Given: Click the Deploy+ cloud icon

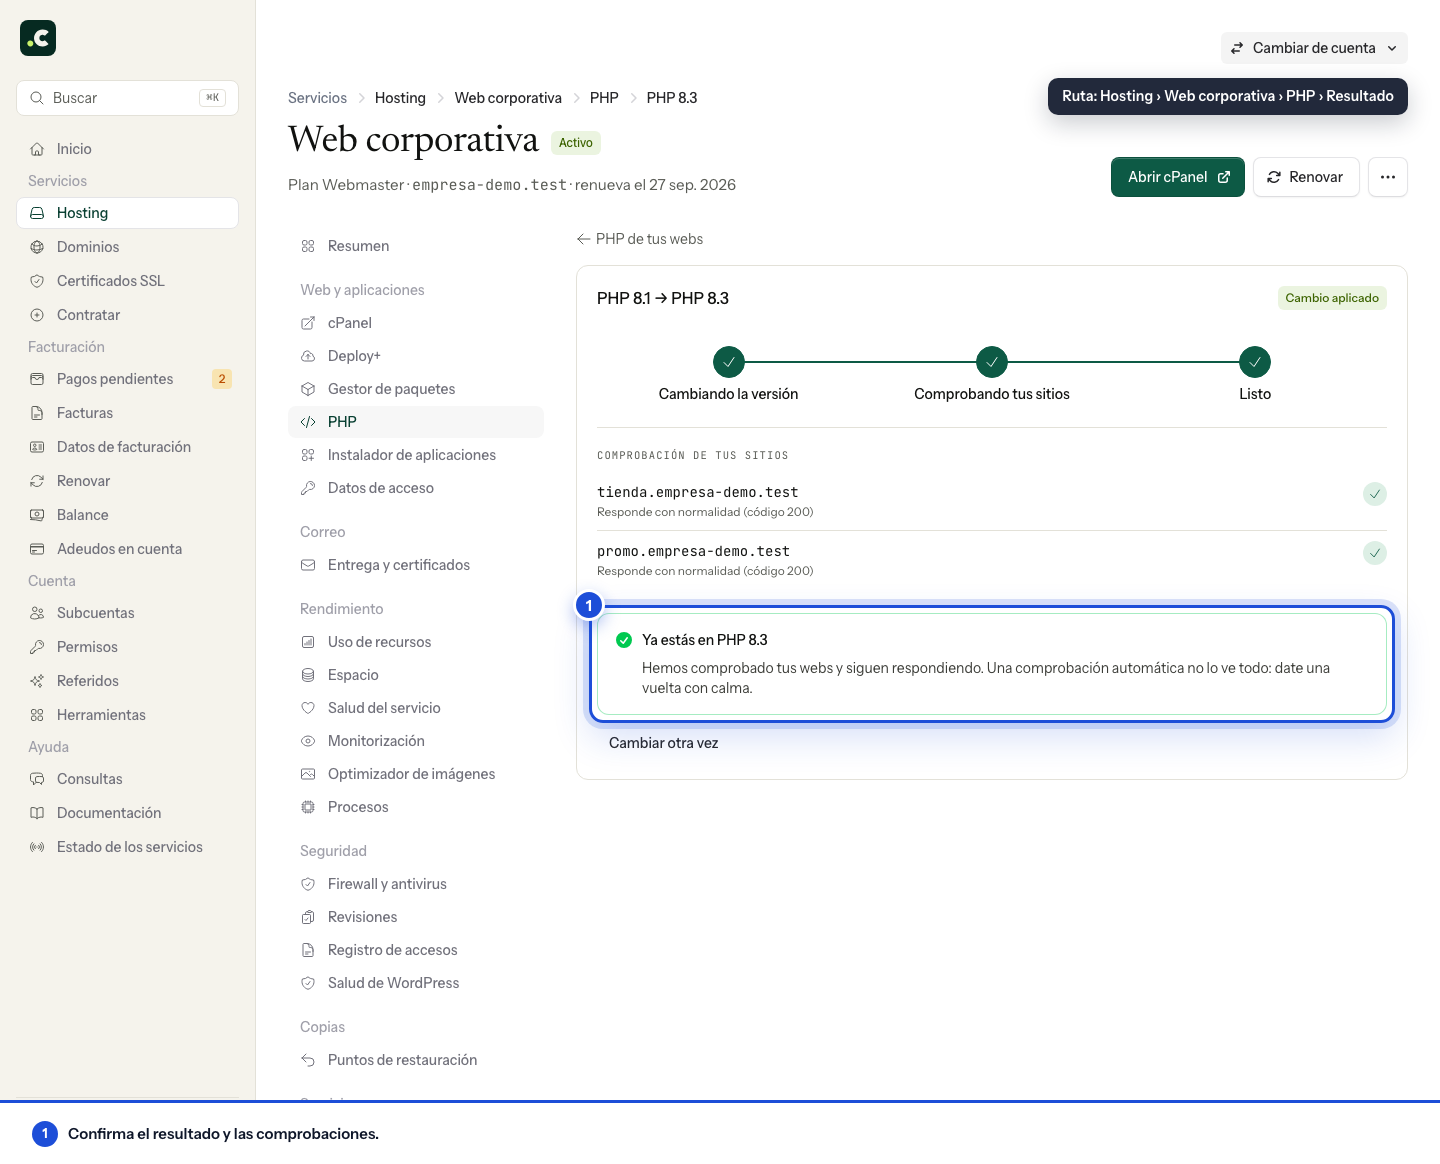Looking at the screenshot, I should point(308,356).
